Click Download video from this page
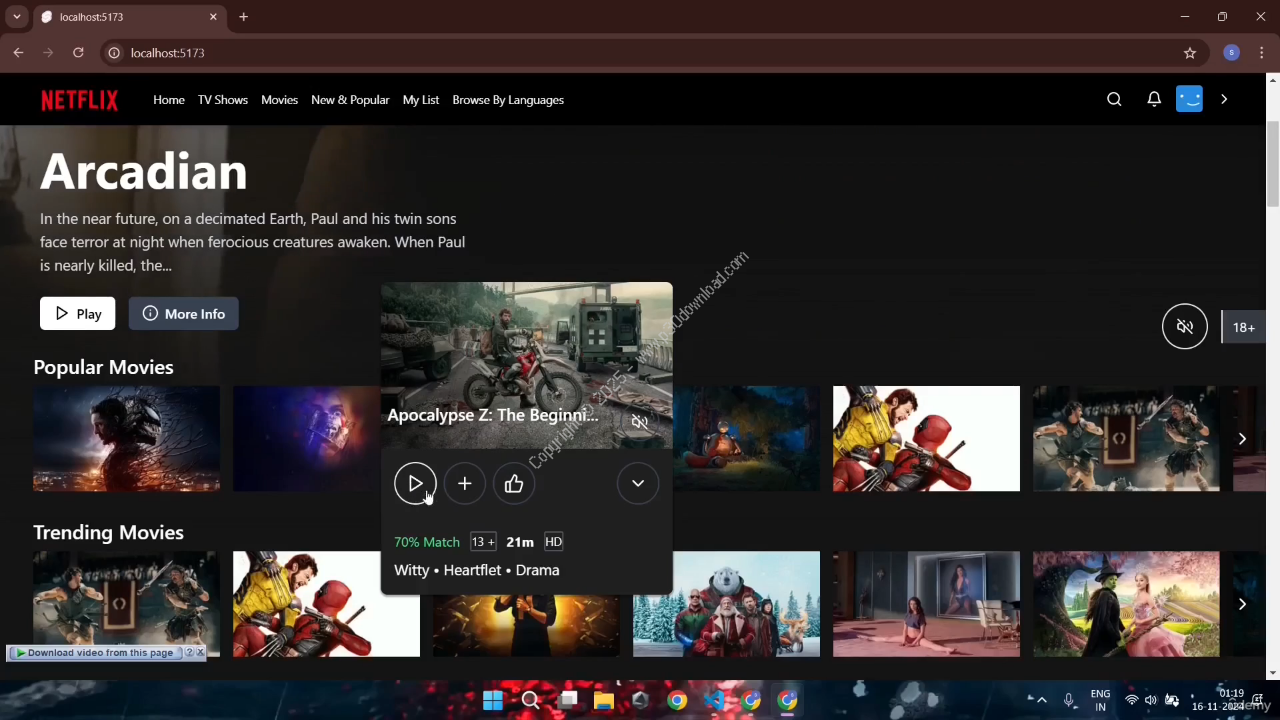This screenshot has width=1280, height=720. click(x=94, y=652)
